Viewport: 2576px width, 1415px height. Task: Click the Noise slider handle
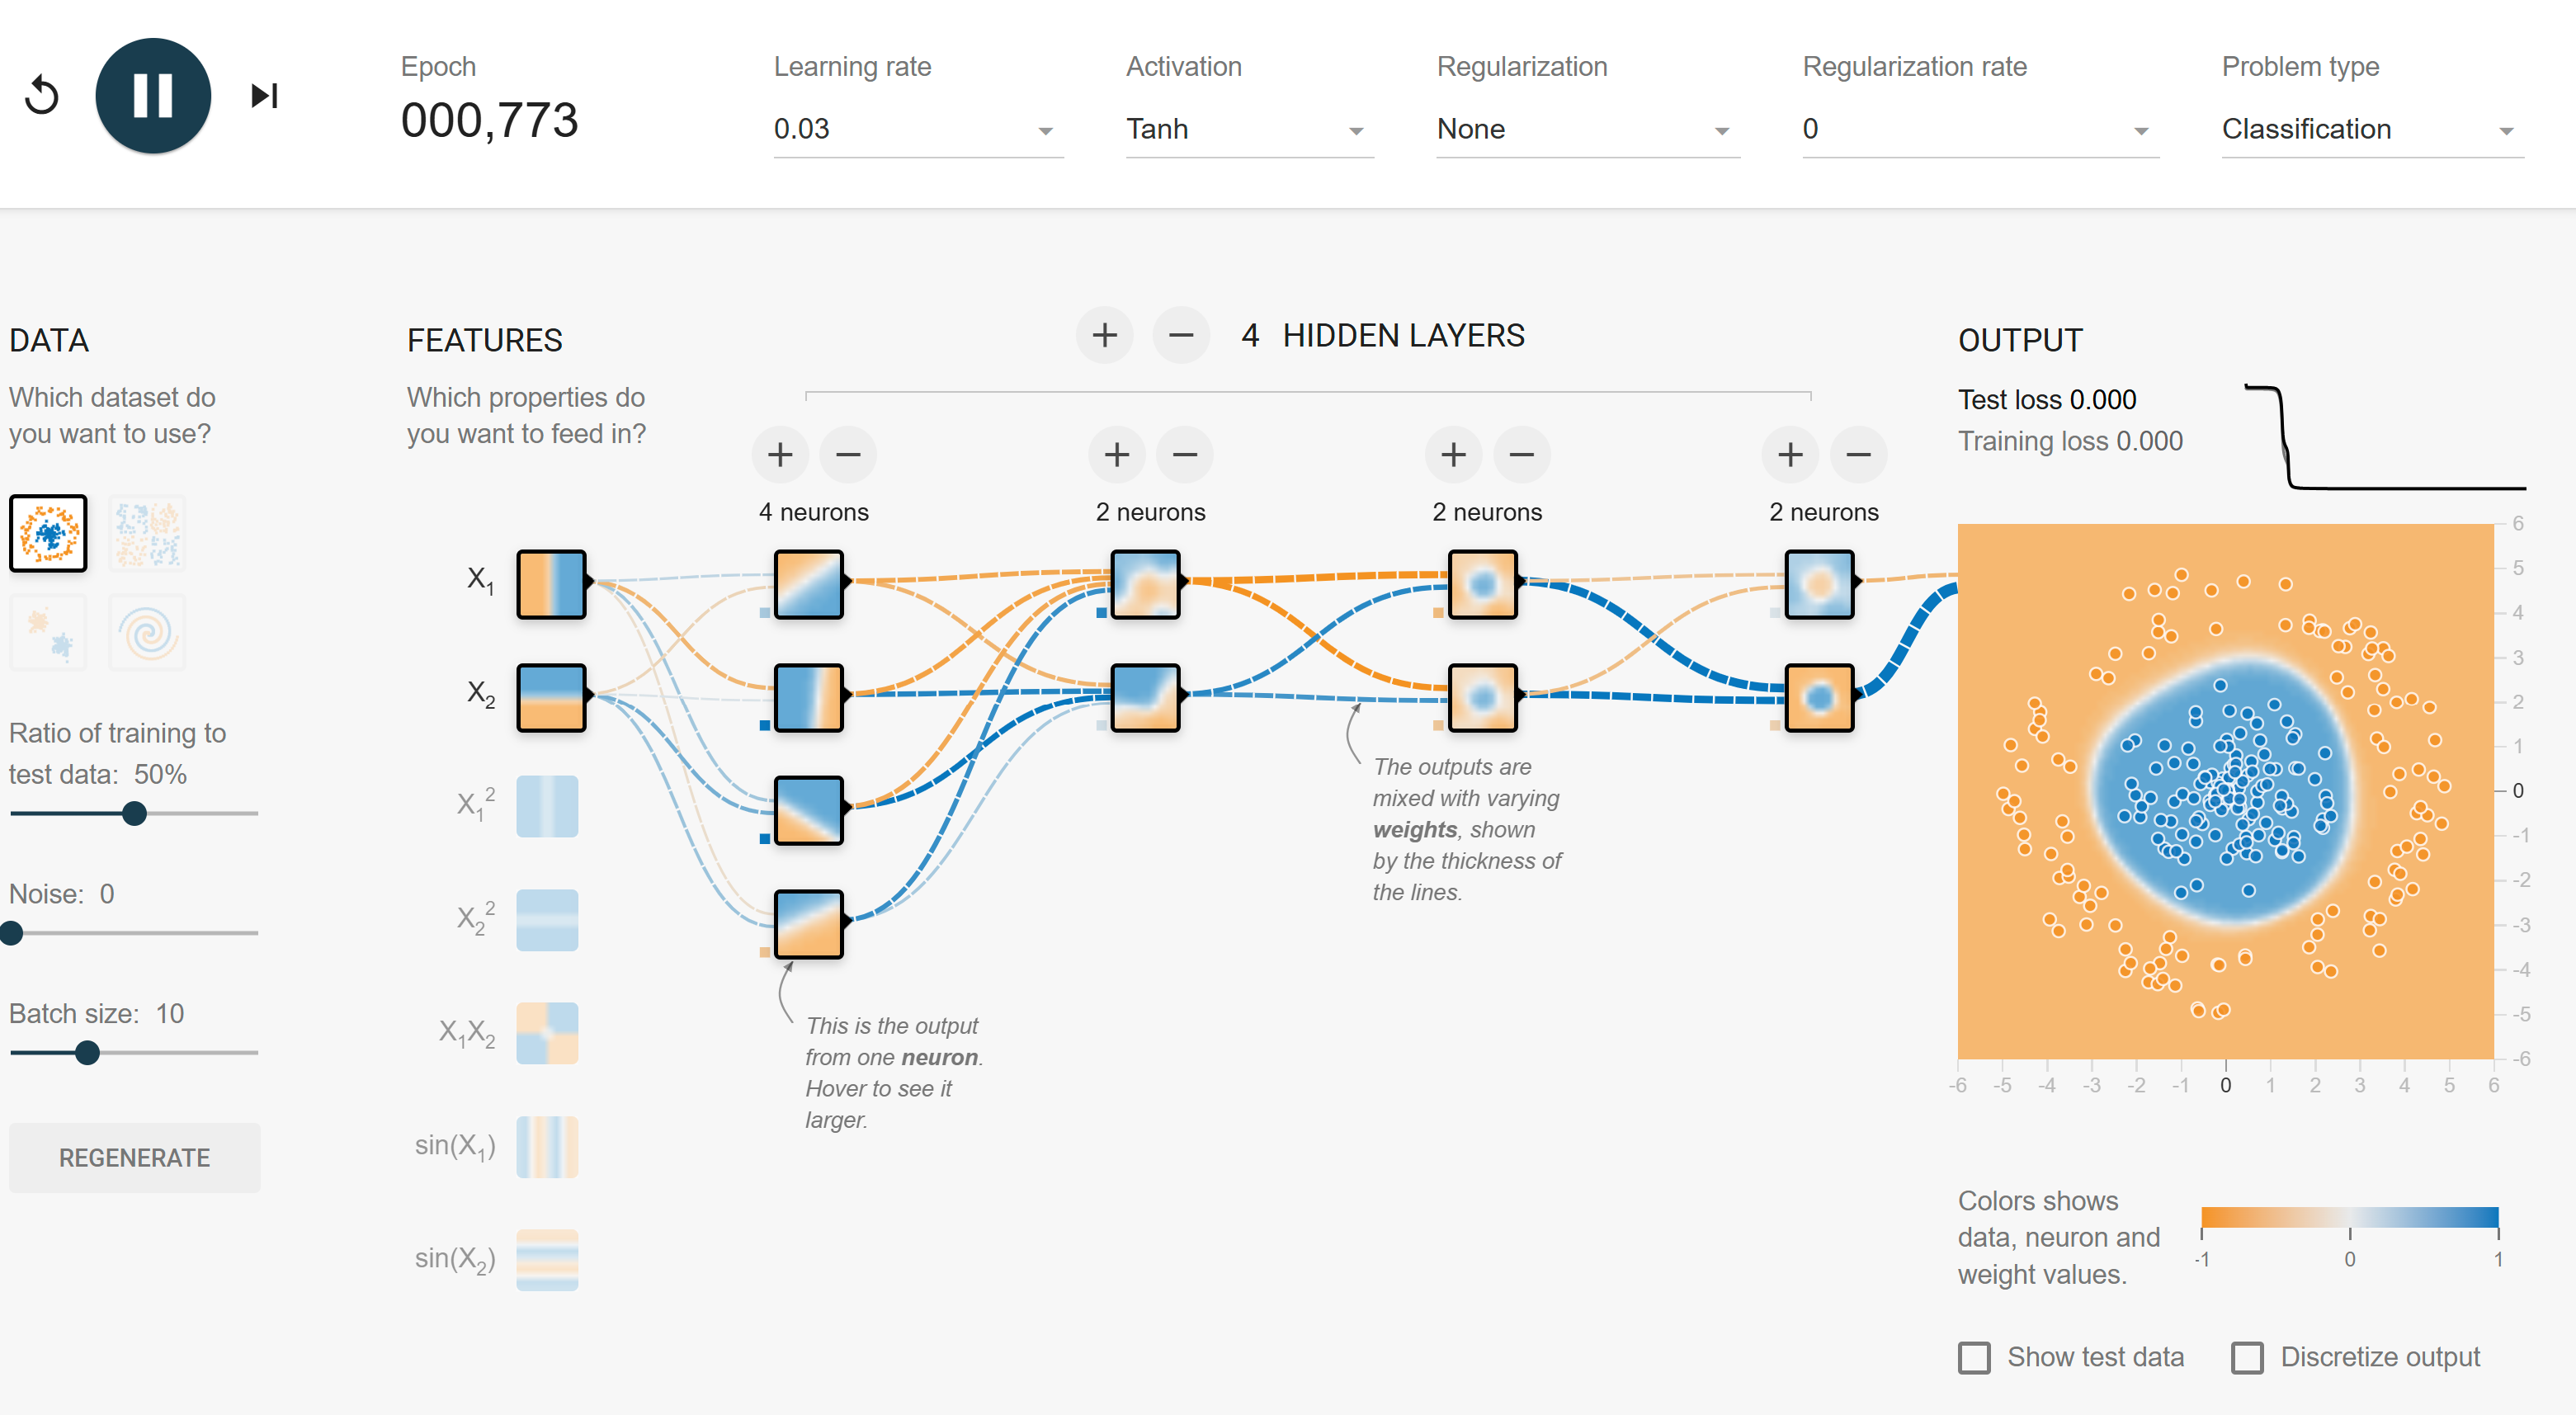coord(12,933)
